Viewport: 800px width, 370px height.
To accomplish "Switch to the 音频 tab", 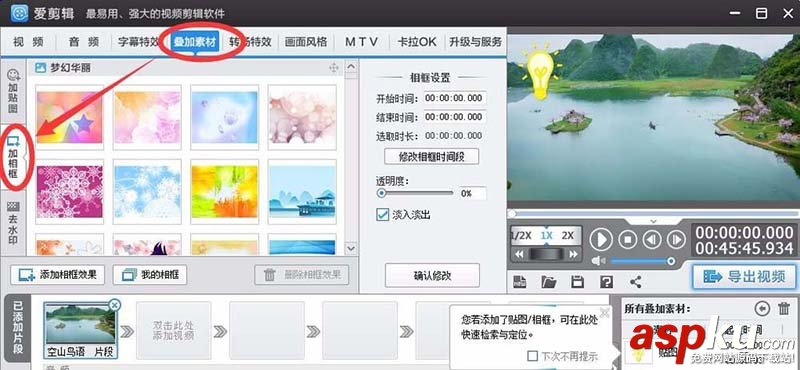I will [84, 42].
